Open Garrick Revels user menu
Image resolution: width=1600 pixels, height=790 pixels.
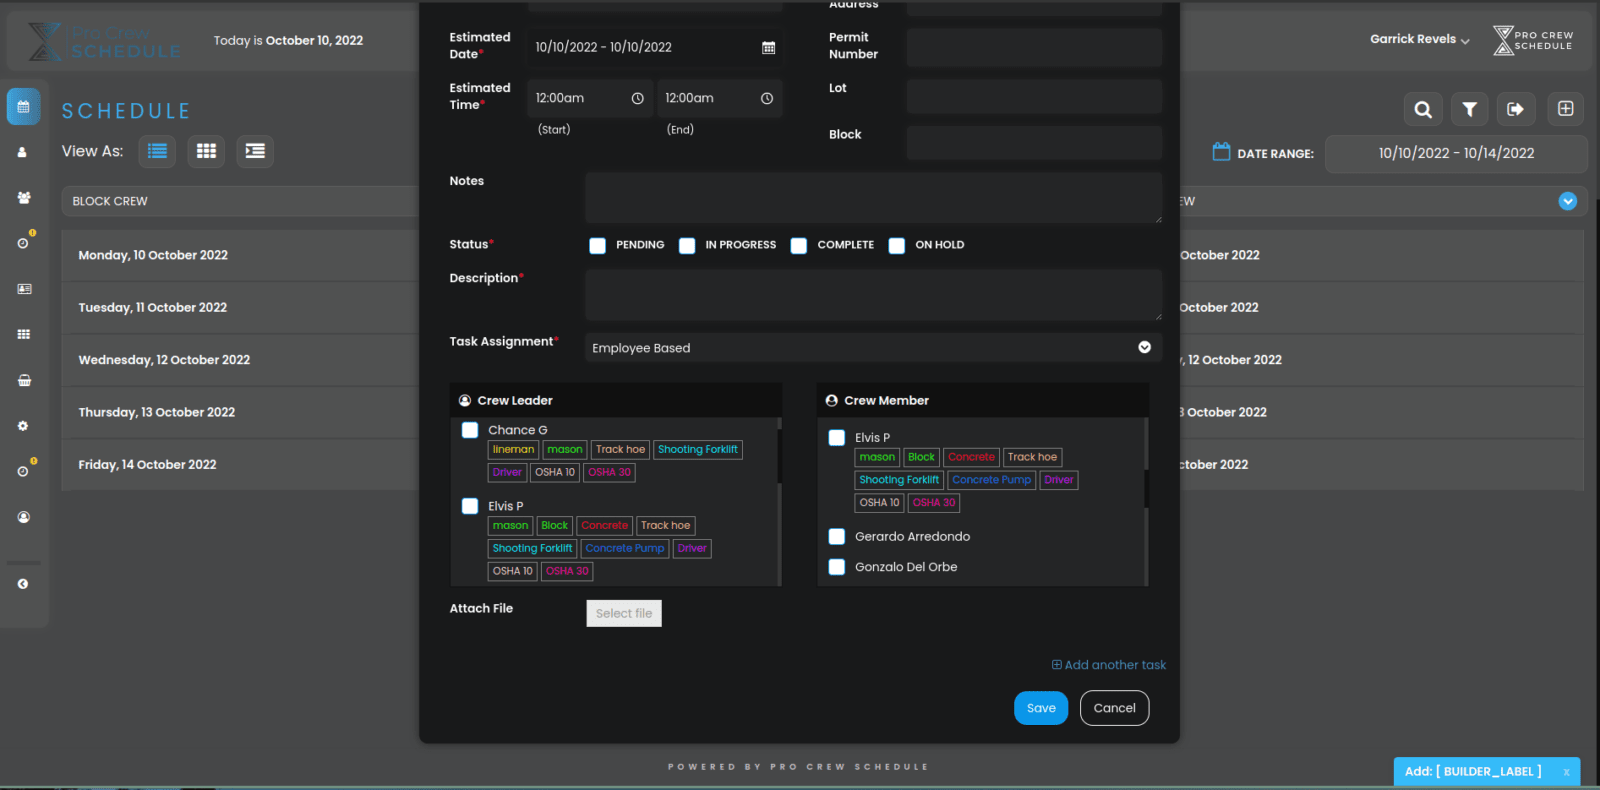coord(1420,40)
